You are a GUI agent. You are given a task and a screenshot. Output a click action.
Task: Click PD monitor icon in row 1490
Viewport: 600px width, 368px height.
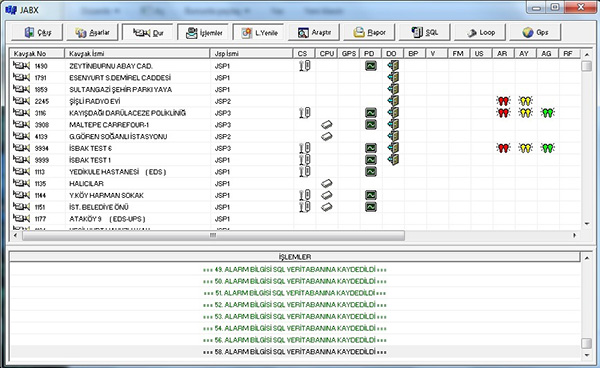pos(370,66)
